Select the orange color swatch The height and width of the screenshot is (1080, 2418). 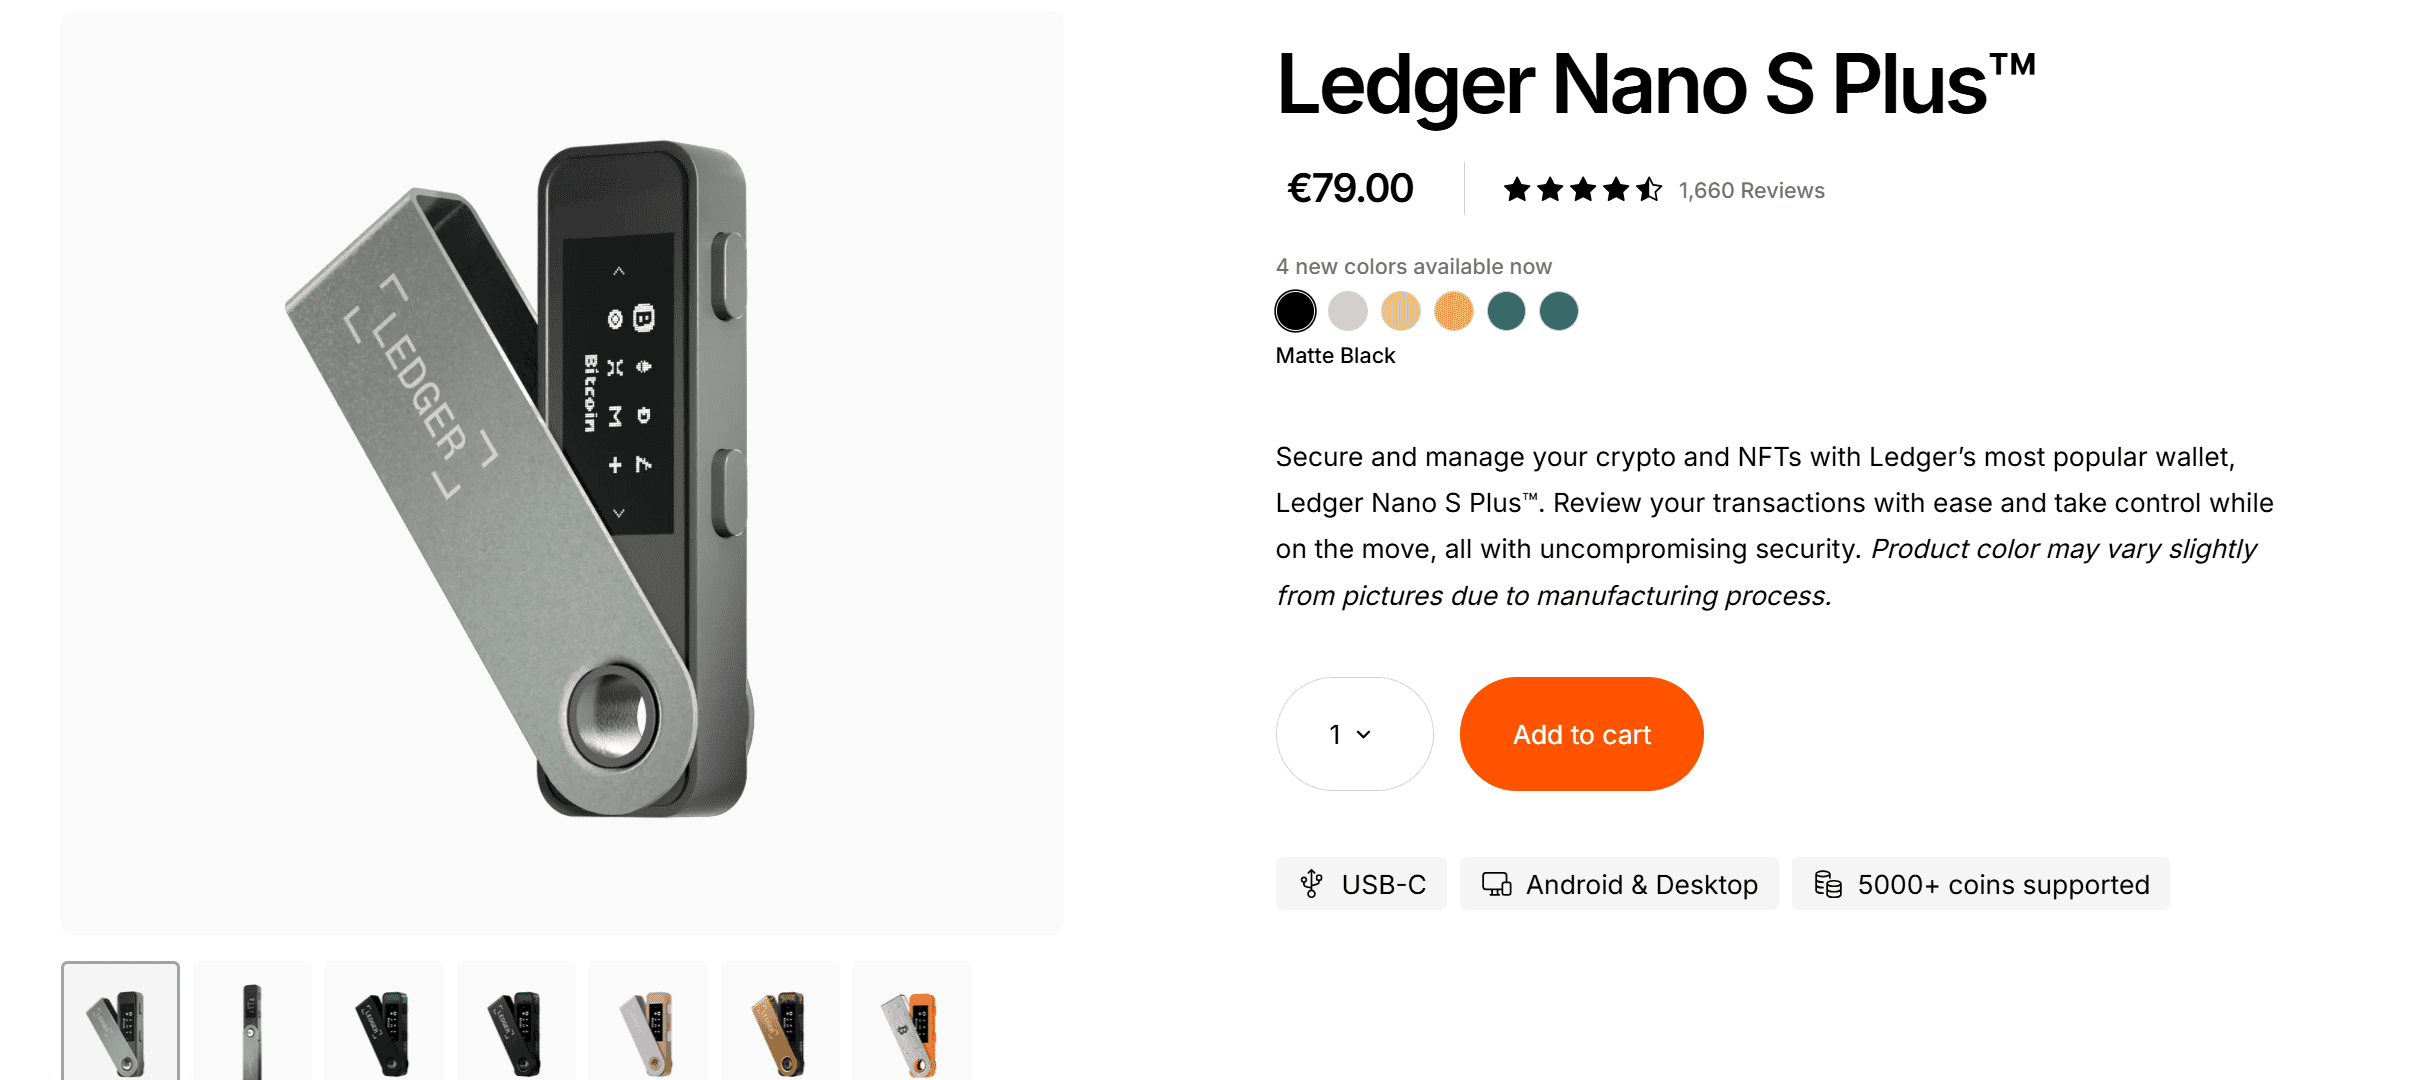pos(1454,311)
